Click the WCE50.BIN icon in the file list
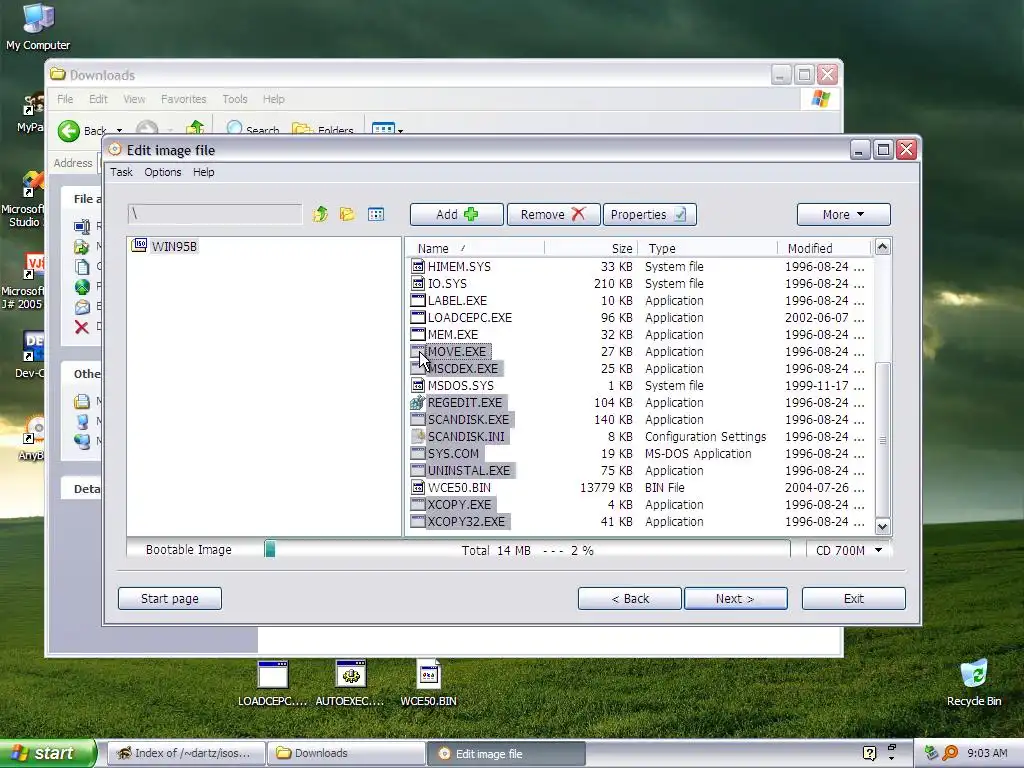1024x768 pixels. [417, 487]
